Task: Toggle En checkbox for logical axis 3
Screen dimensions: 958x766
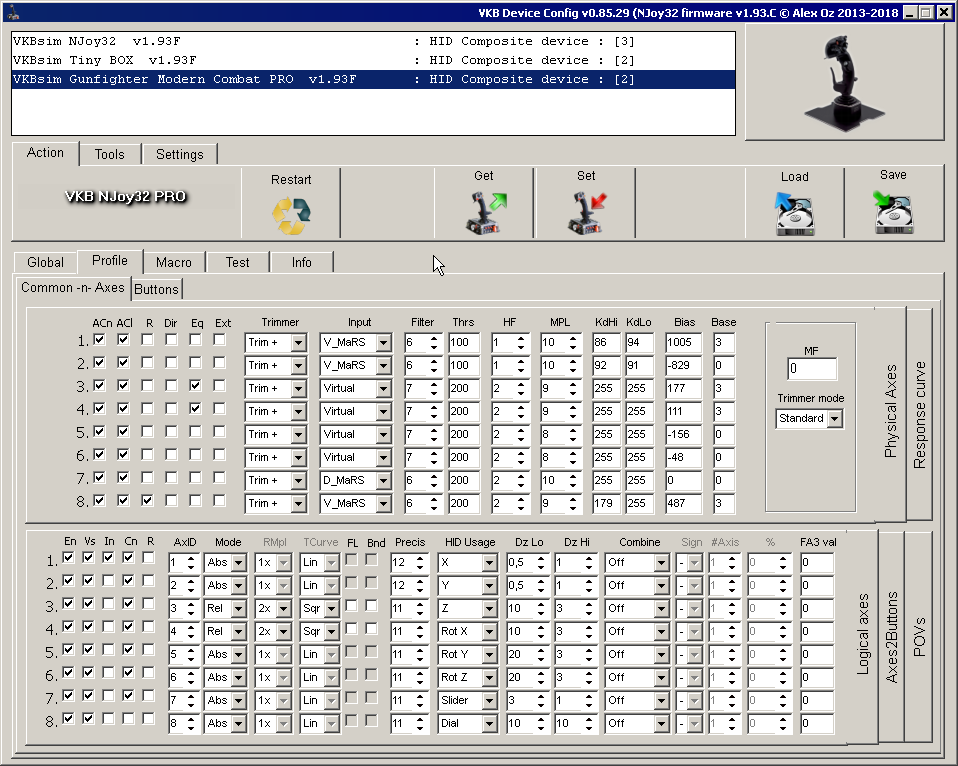Action: coord(68,604)
